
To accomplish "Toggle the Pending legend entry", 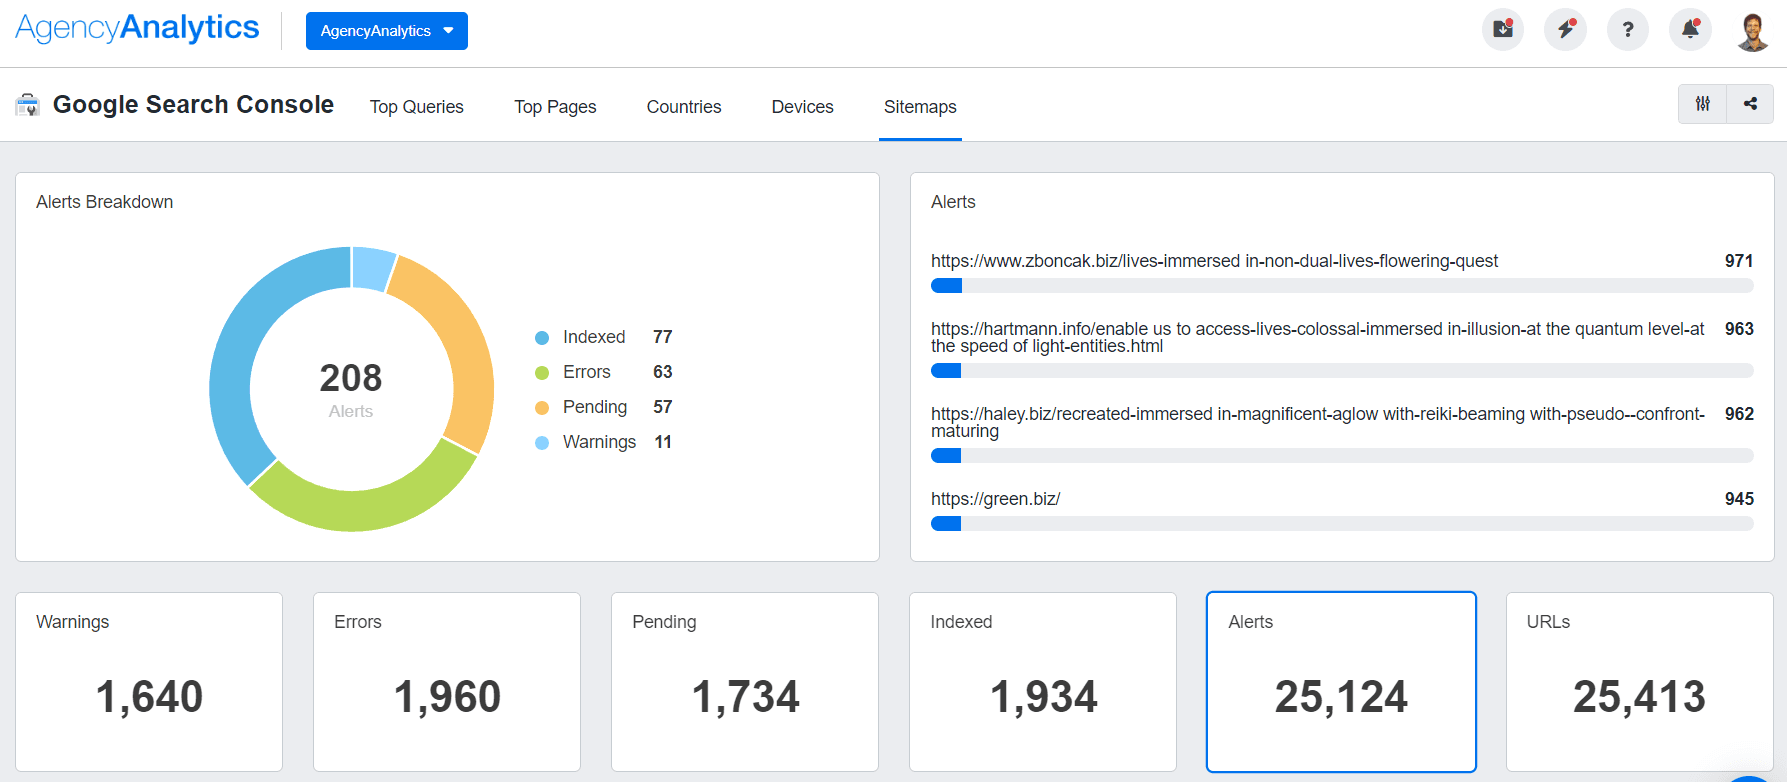I will 594,407.
